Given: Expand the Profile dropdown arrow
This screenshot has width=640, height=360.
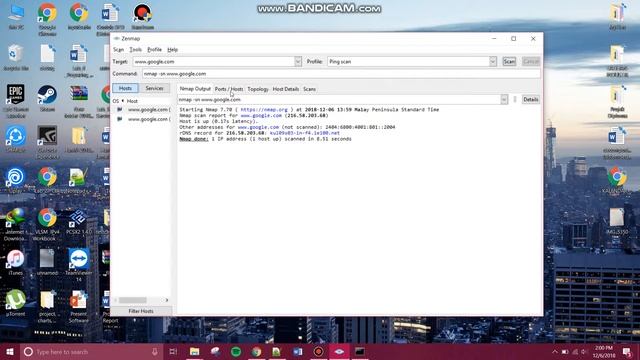Looking at the screenshot, I should [x=493, y=62].
